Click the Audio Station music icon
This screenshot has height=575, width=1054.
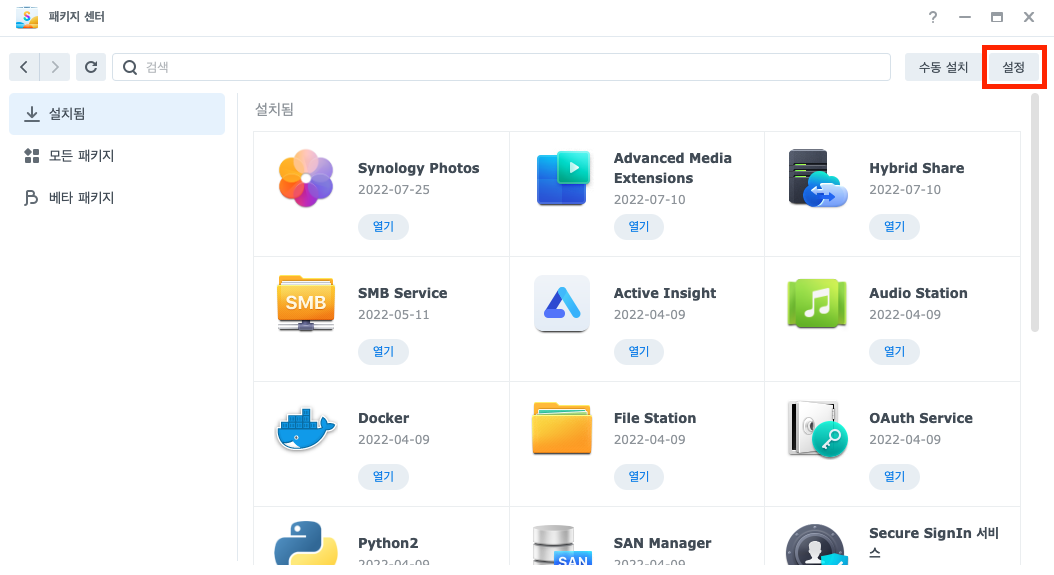[817, 303]
